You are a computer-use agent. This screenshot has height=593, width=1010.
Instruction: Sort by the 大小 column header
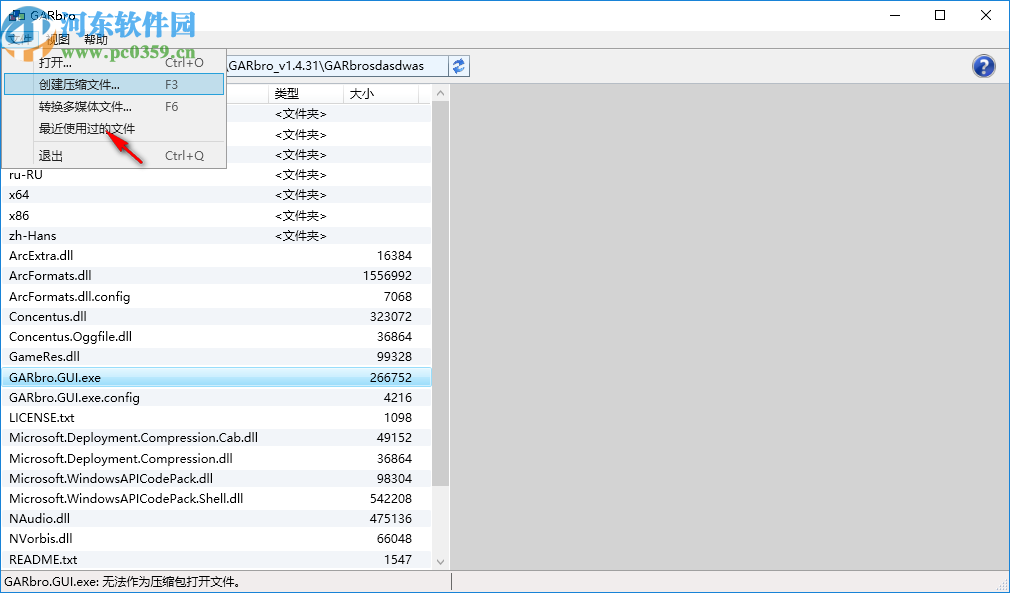coord(381,93)
